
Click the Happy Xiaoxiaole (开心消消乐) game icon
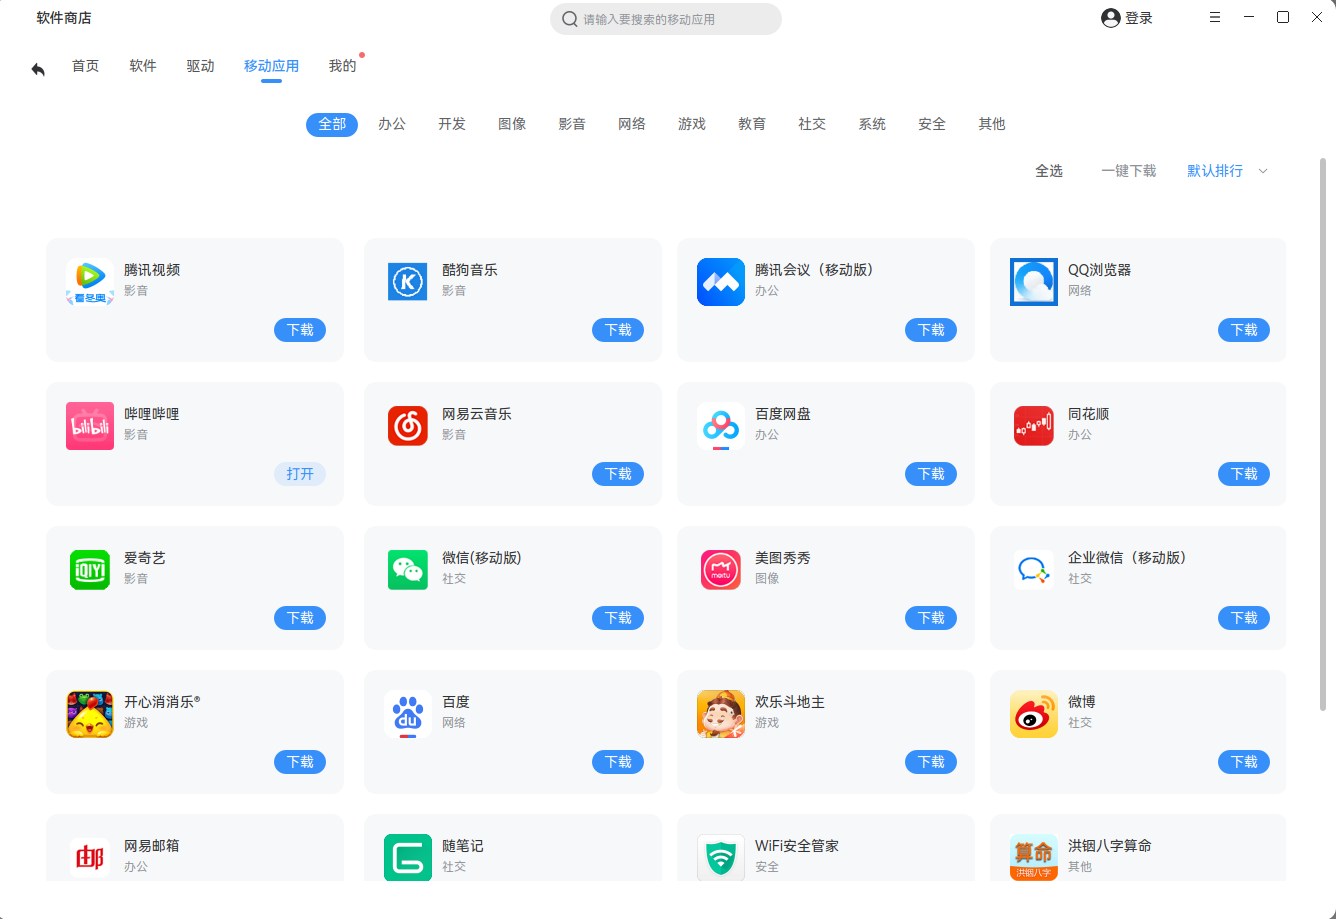90,714
